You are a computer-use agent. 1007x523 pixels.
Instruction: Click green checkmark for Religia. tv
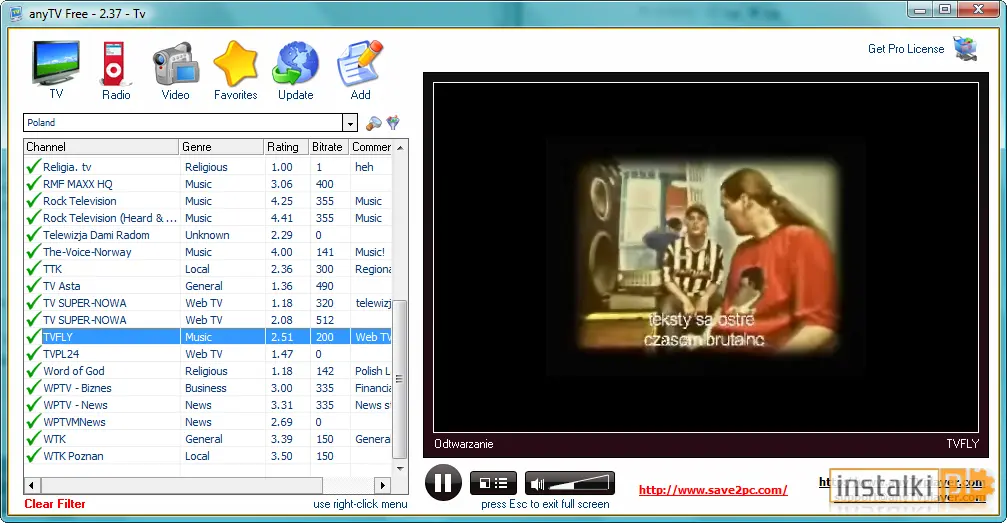point(33,166)
